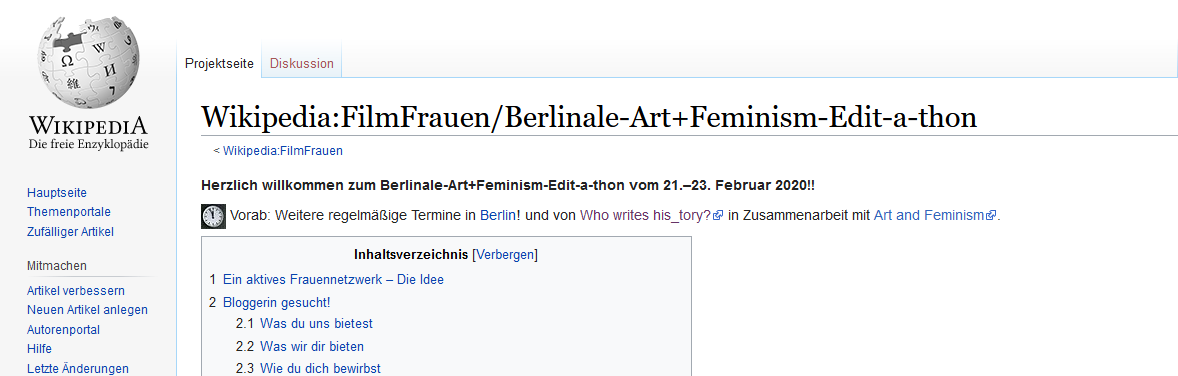Open the Berlin link
1178x376 pixels.
[x=498, y=216]
